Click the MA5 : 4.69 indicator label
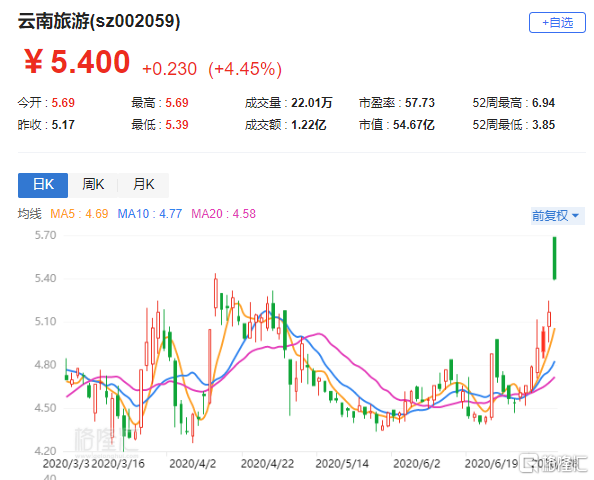This screenshot has width=594, height=480. 79,214
